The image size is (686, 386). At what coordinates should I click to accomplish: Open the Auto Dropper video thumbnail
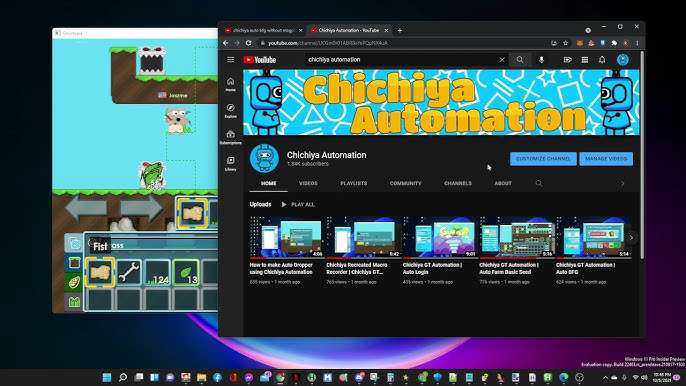[287, 237]
